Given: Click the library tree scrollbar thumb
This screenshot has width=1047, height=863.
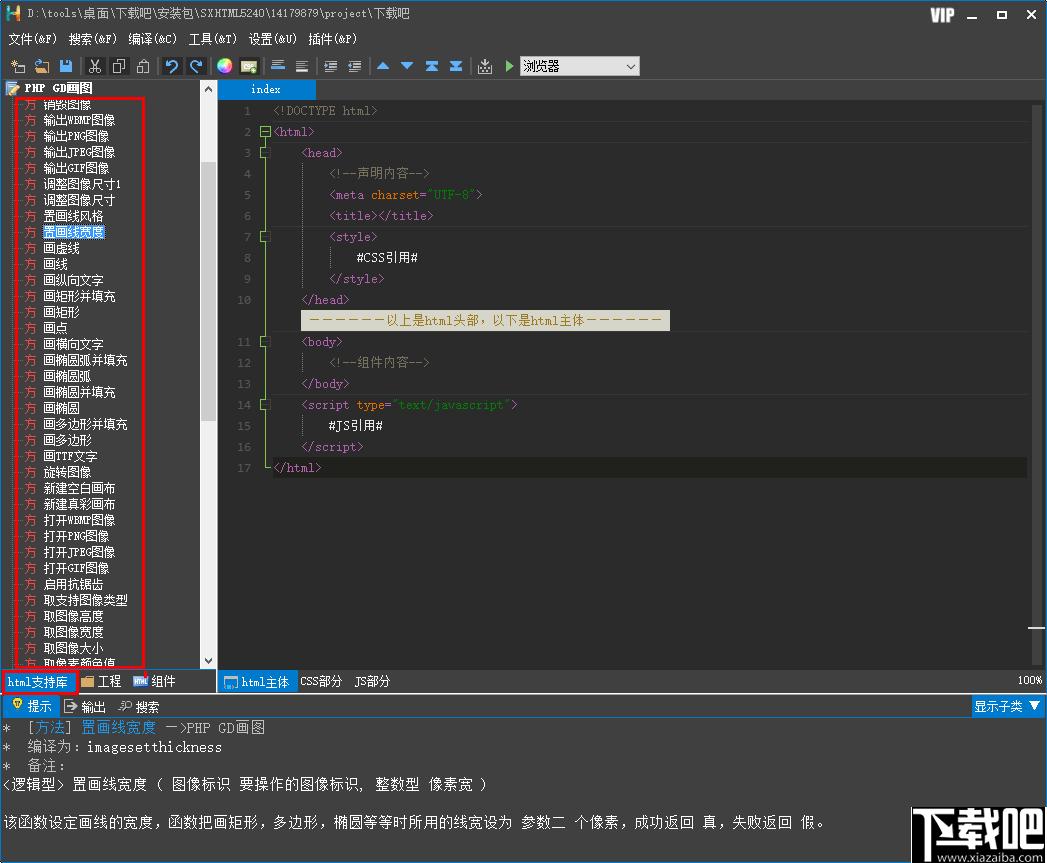Looking at the screenshot, I should point(208,291).
